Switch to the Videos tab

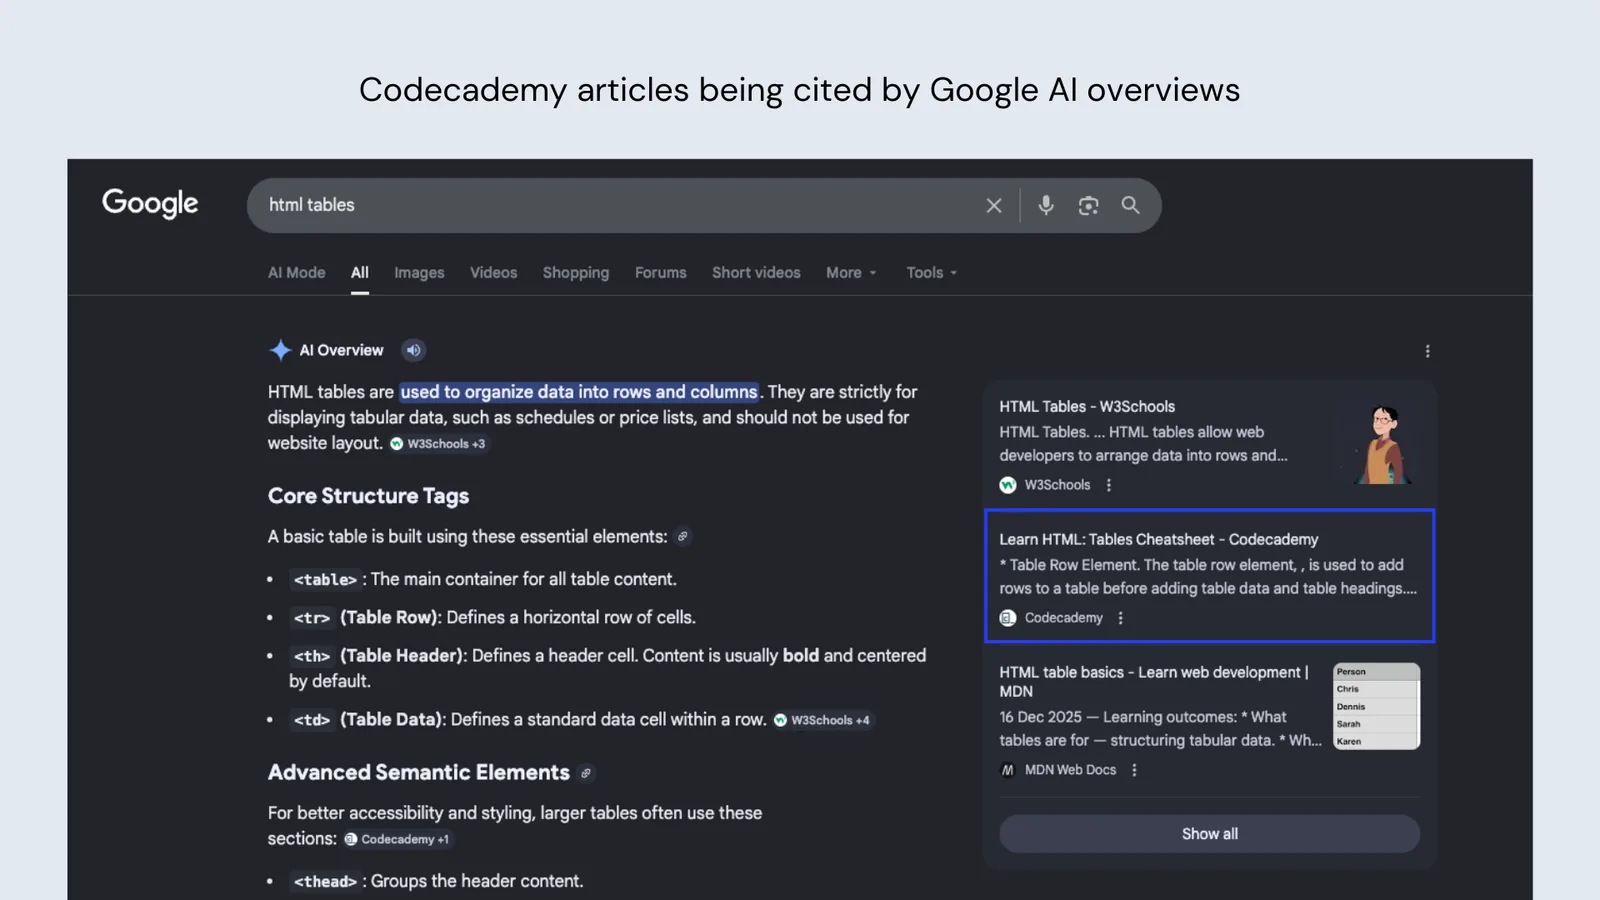494,273
